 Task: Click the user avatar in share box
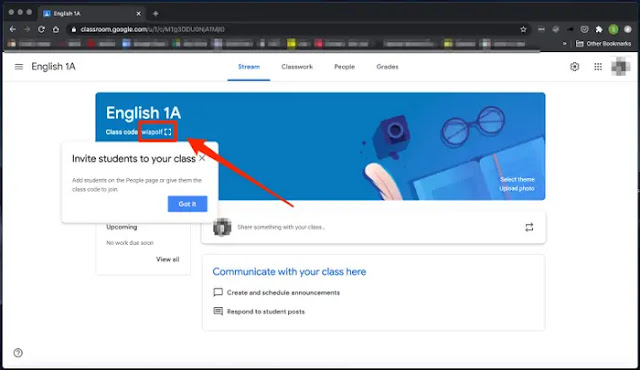click(x=222, y=227)
